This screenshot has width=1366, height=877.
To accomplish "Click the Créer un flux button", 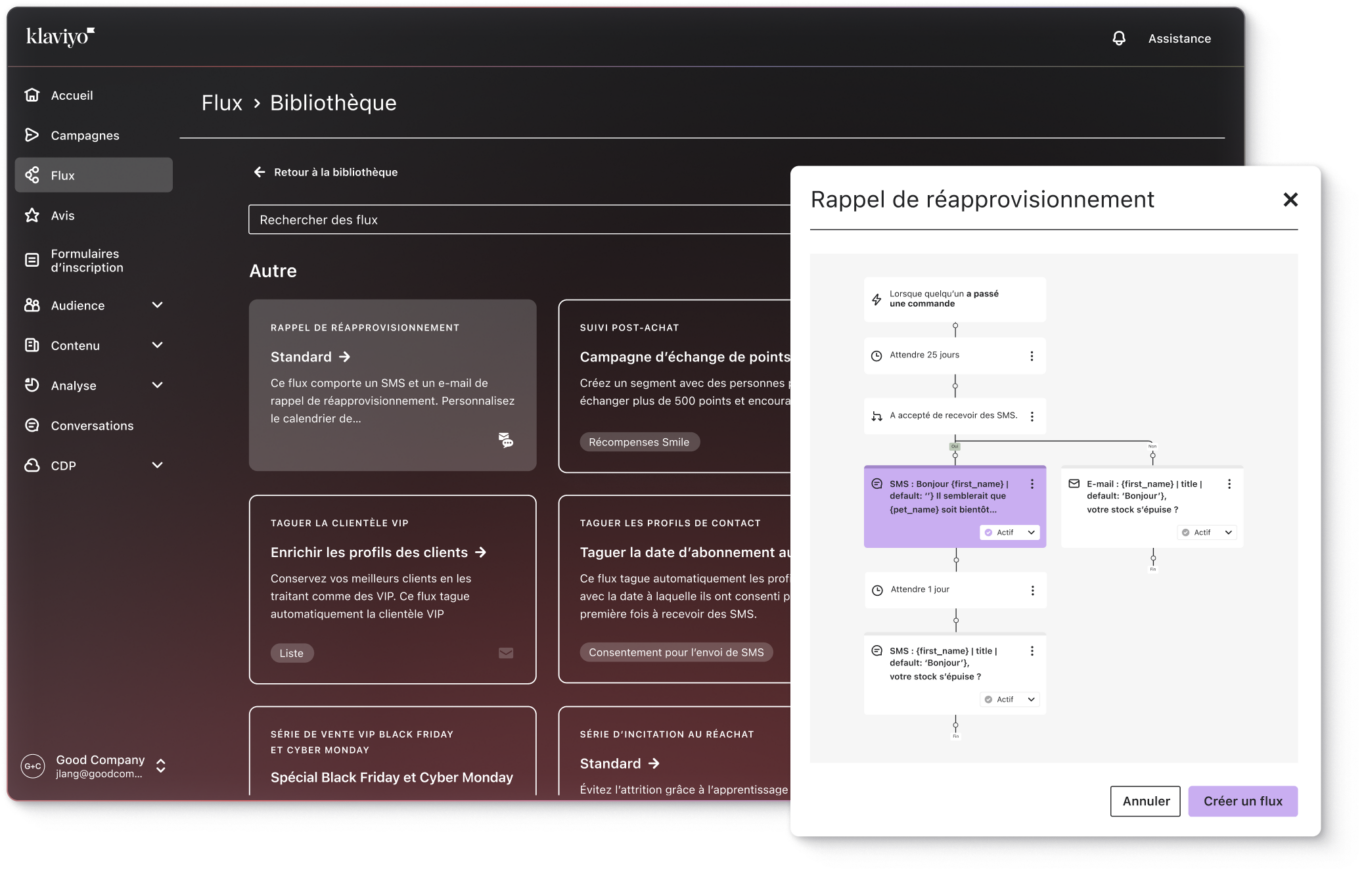I will coord(1242,801).
